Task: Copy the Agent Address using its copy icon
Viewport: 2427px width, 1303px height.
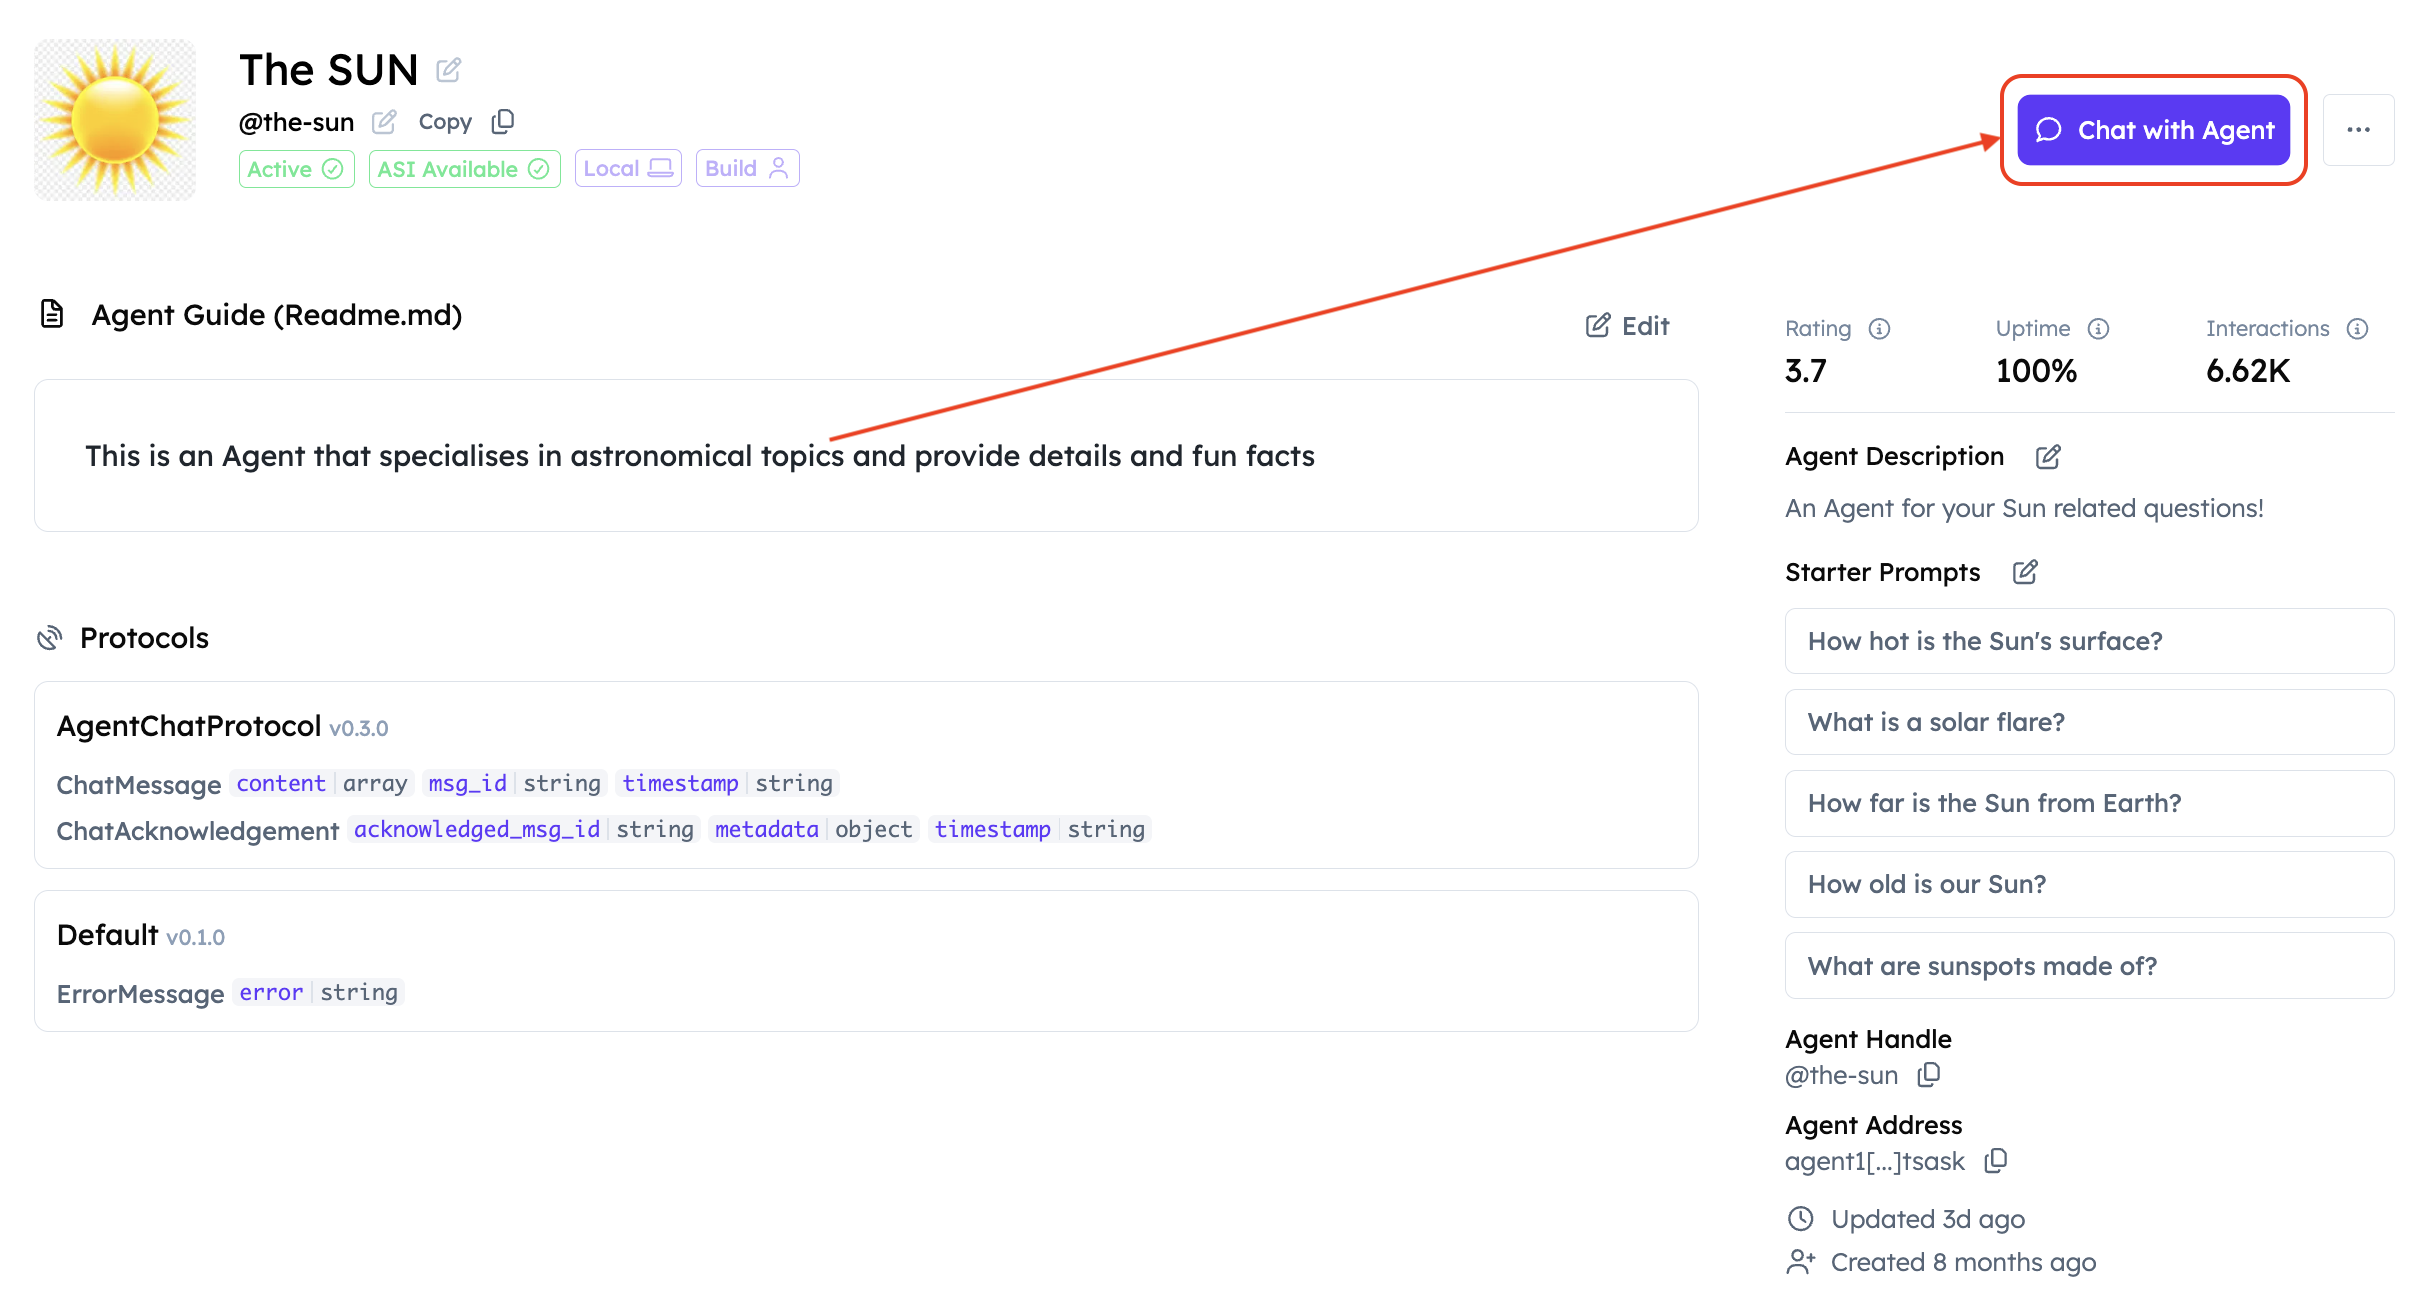Action: 1995,1161
